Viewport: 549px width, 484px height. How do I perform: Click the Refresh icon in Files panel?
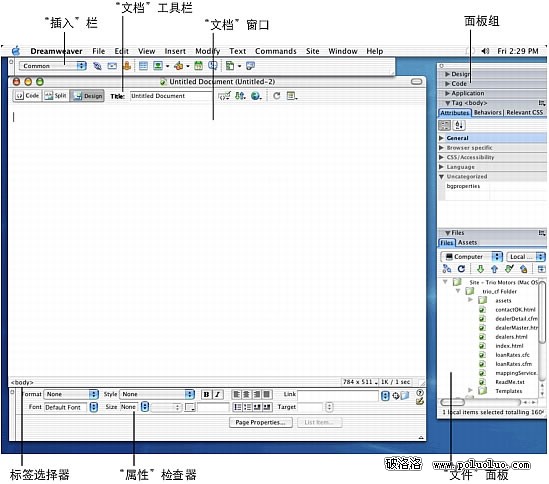coord(461,269)
